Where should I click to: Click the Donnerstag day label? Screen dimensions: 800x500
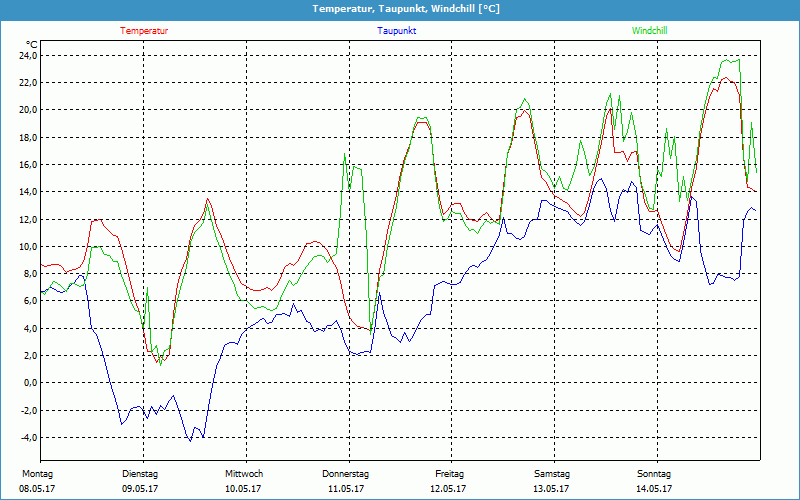coord(345,474)
